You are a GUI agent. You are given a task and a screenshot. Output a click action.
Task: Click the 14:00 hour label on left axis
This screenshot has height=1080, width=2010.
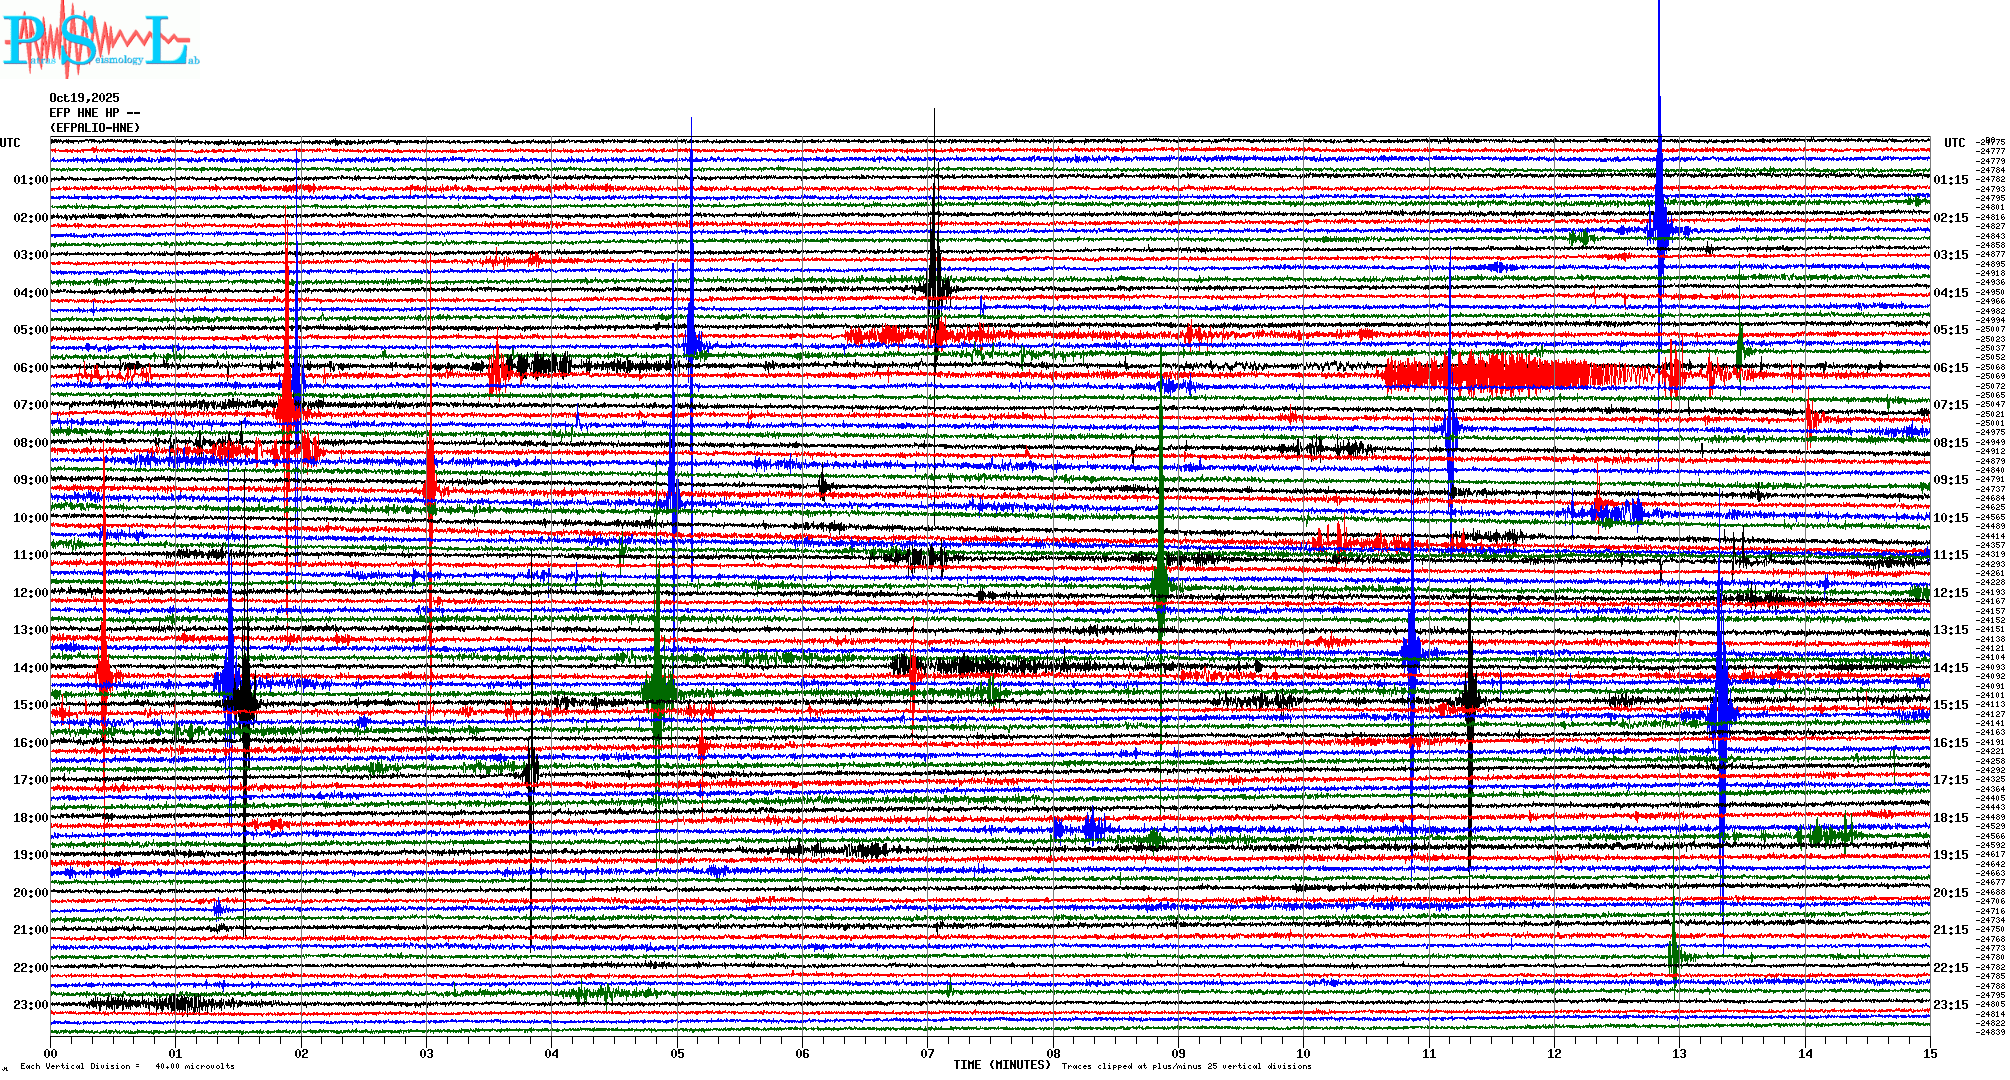[x=30, y=668]
